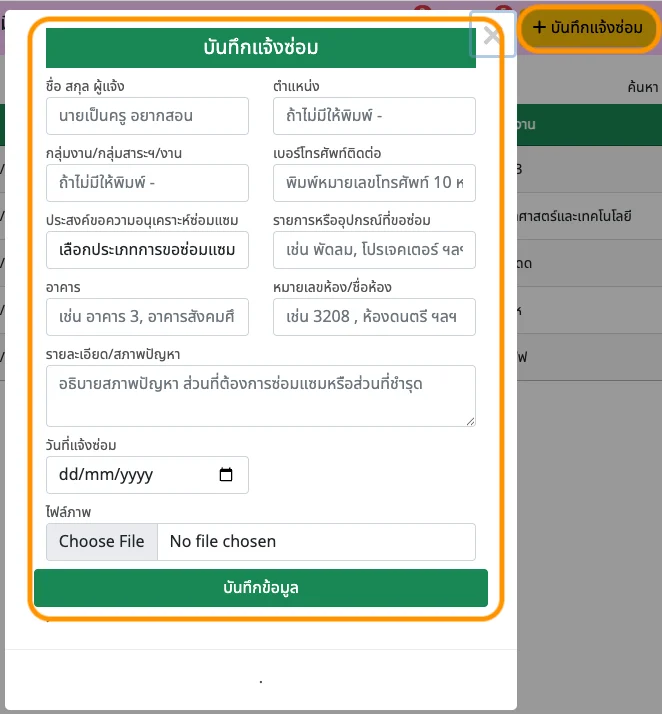Select the เบอร์โทรศัพท์ติดต่อ phone number field
662x714 pixels.
click(x=374, y=183)
